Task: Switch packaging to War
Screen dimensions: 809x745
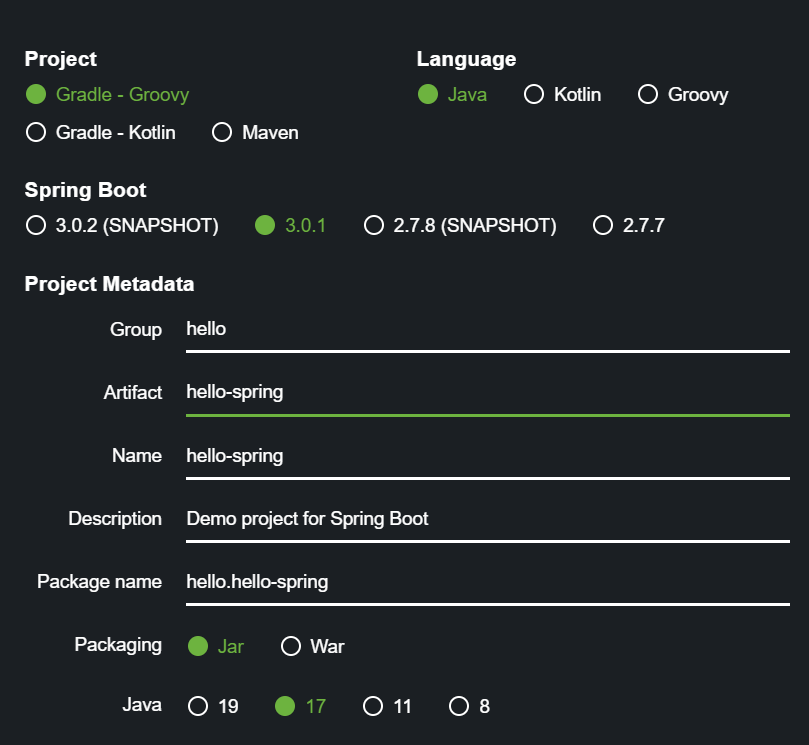Action: tap(291, 646)
